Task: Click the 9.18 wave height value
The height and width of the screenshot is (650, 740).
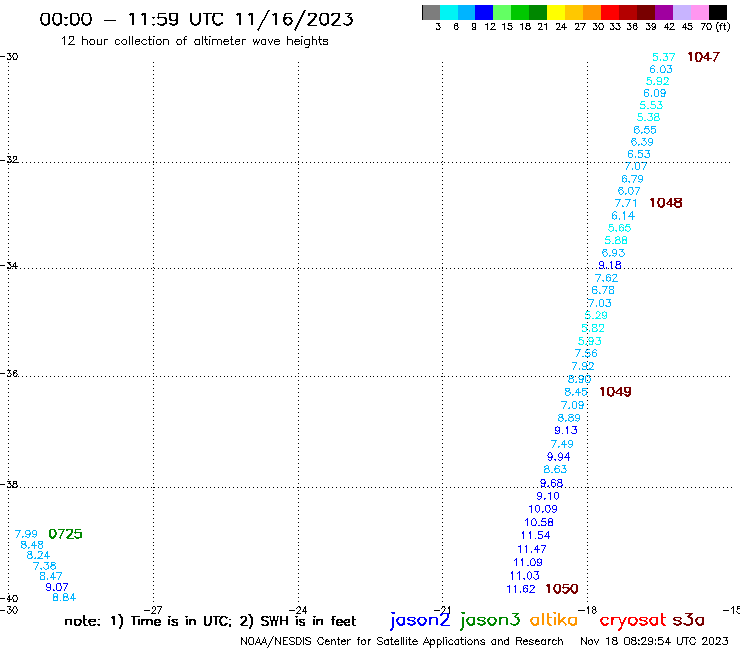Action: pyautogui.click(x=610, y=265)
